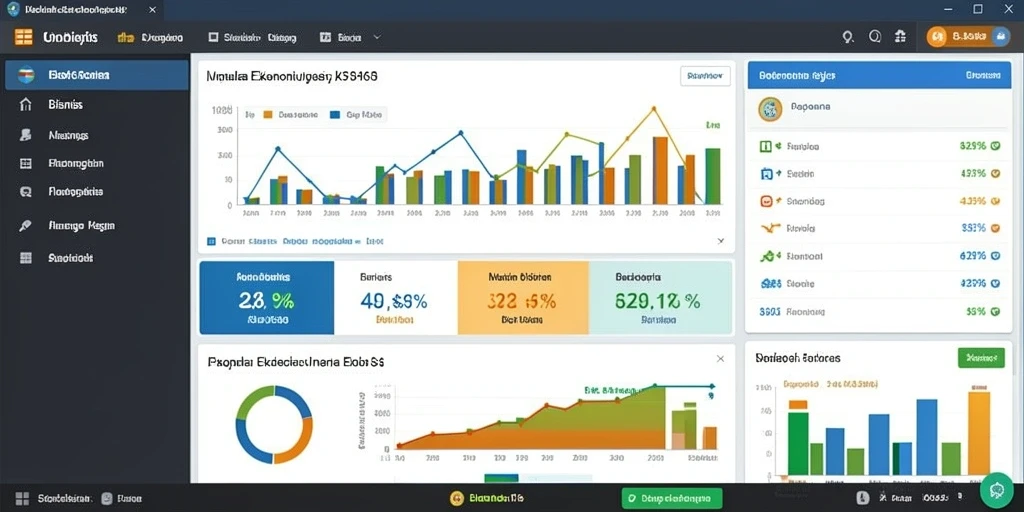Viewport: 1024px width, 512px height.
Task: Expand the chevron below the main chart panel
Action: (x=720, y=241)
